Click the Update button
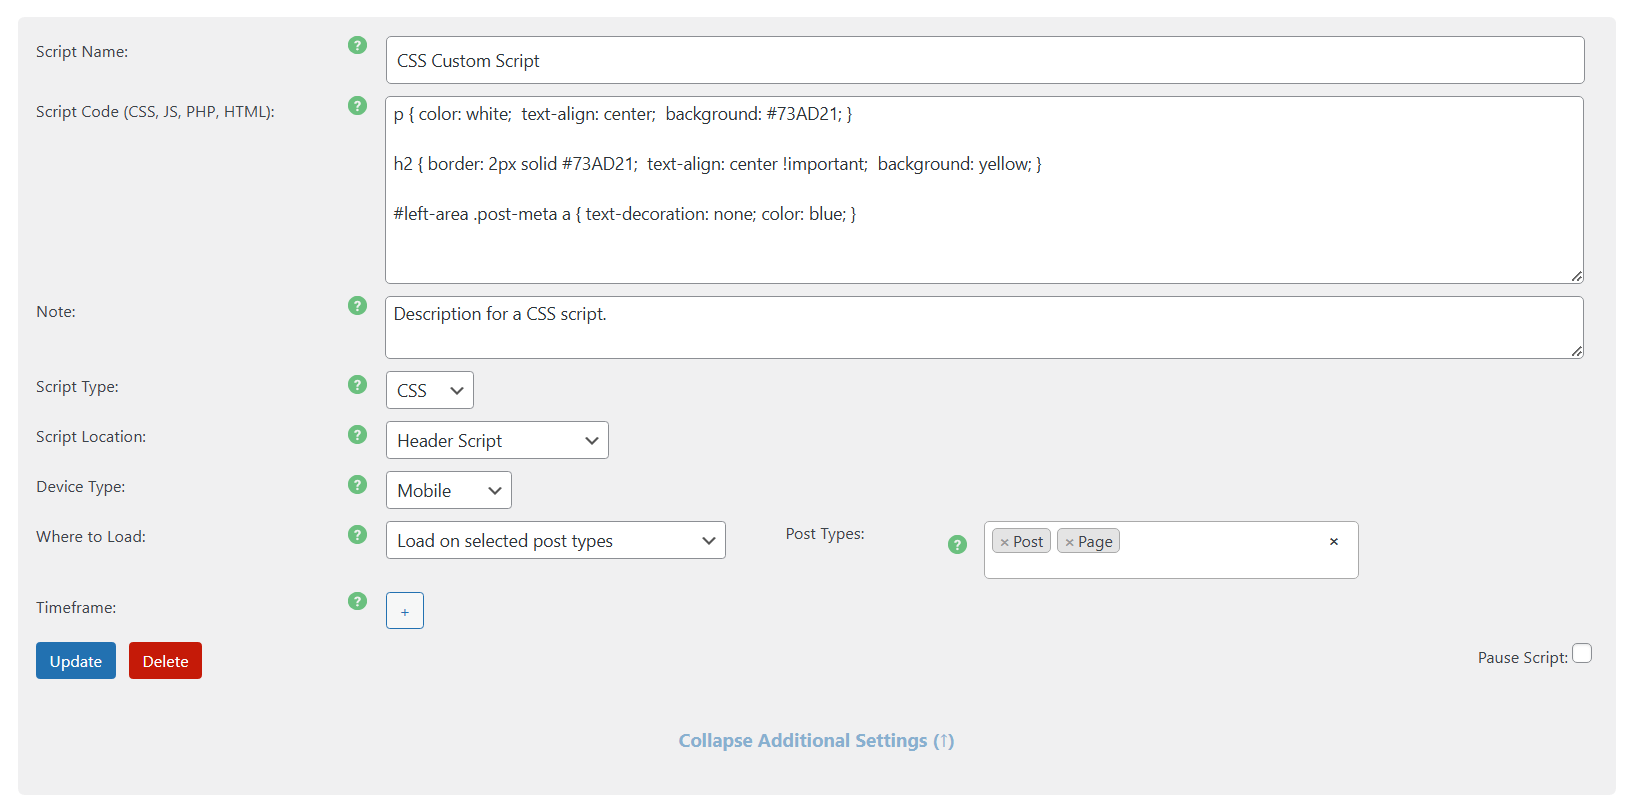This screenshot has width=1630, height=810. (76, 661)
